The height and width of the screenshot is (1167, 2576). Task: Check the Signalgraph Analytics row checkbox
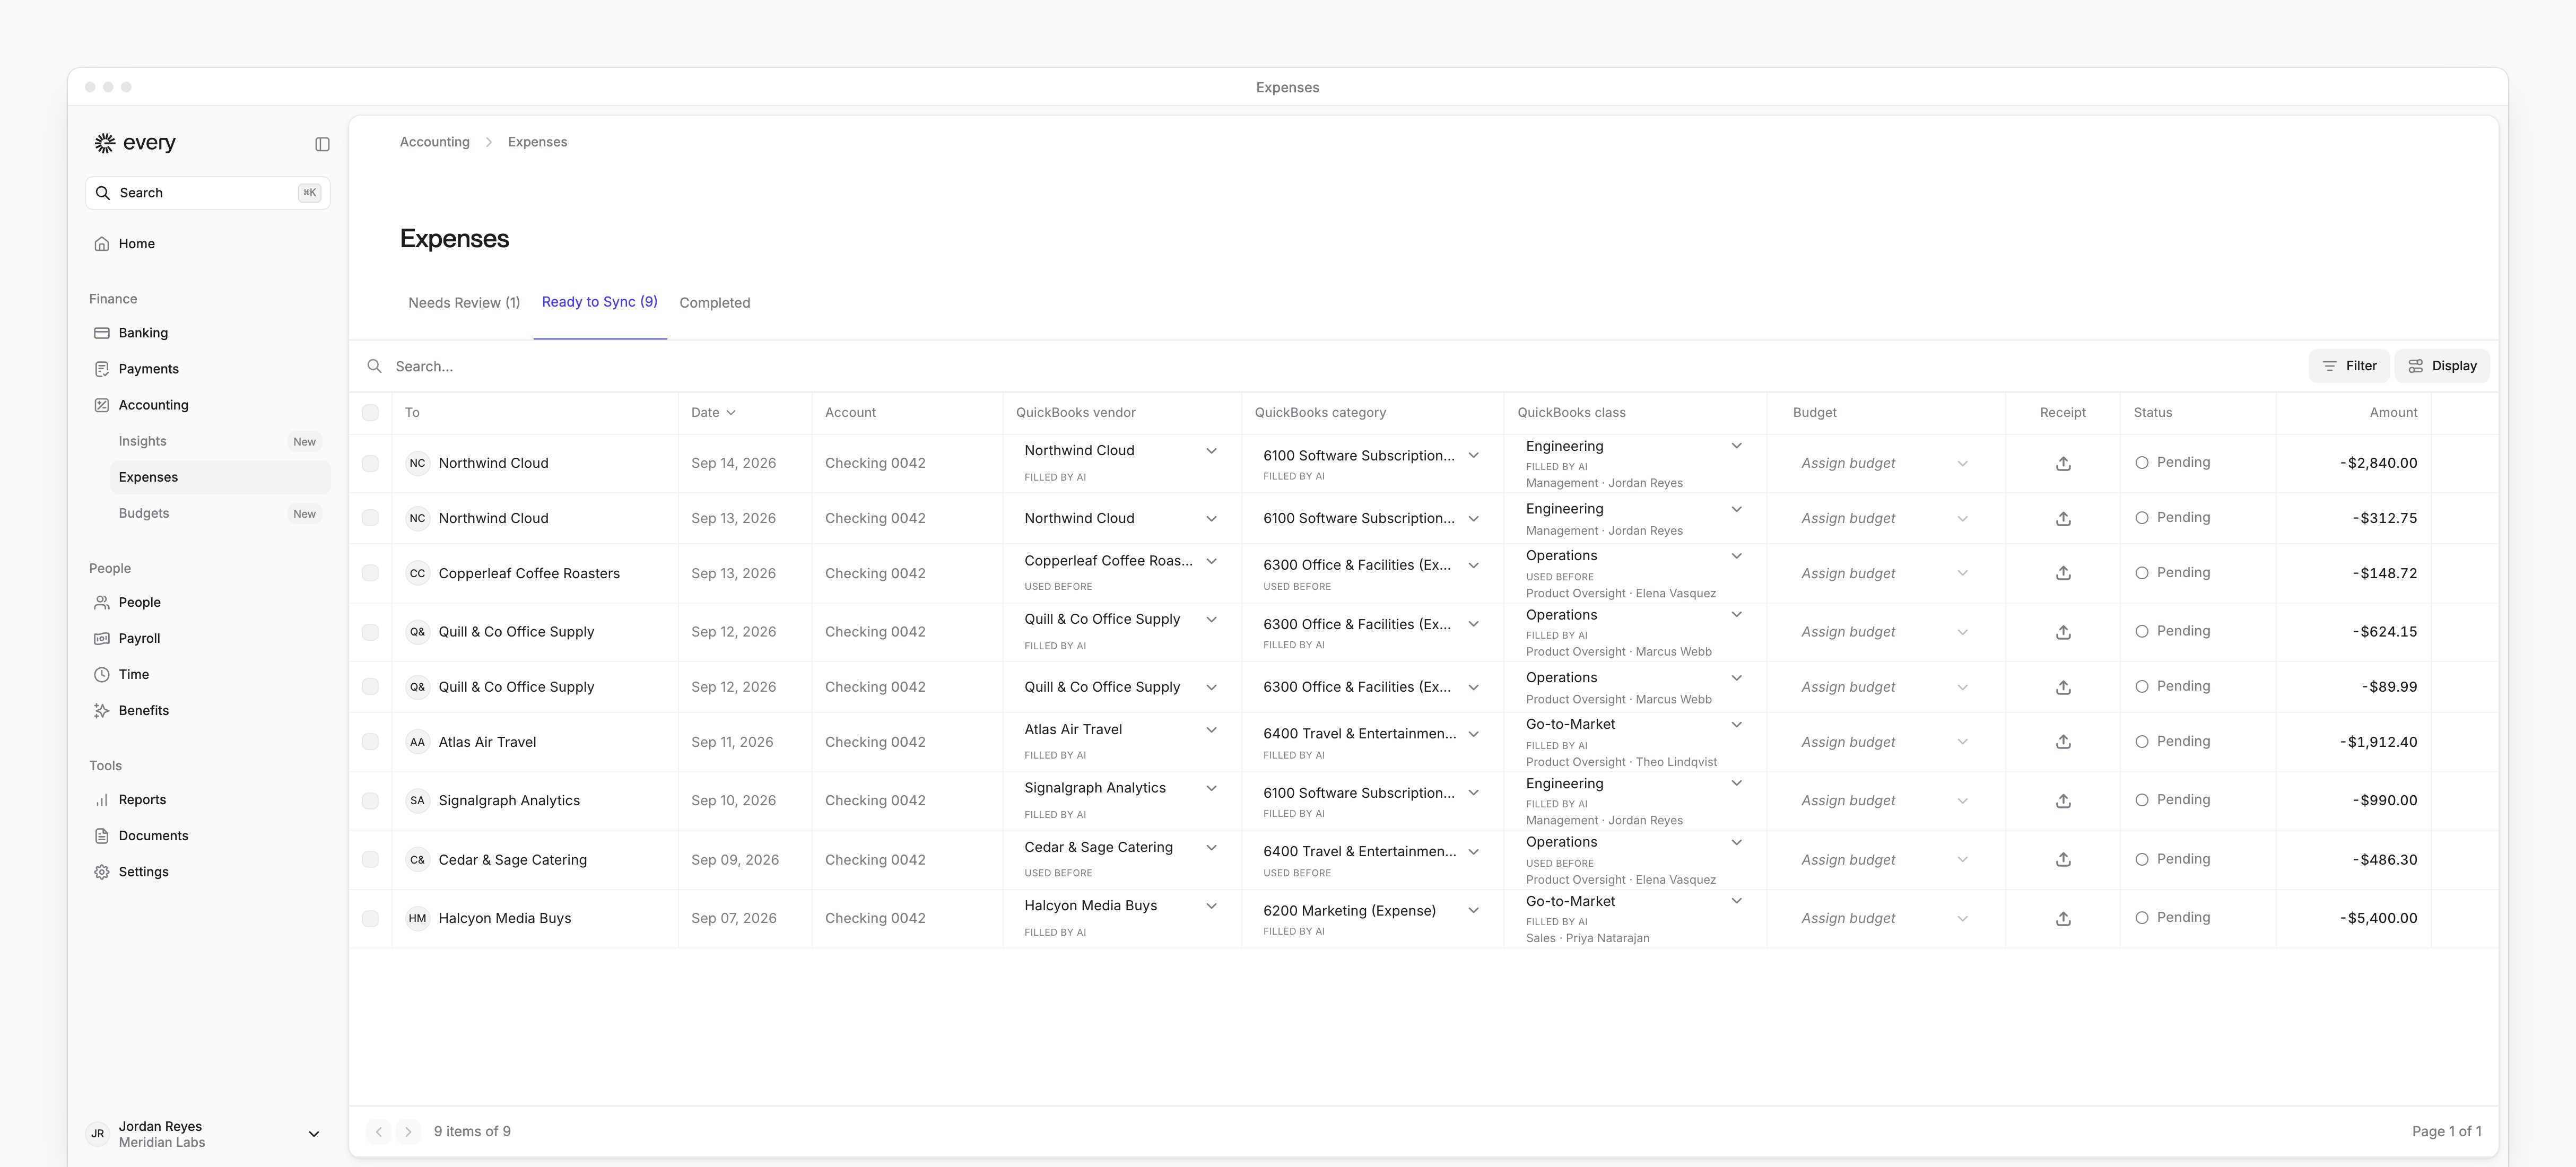point(370,801)
